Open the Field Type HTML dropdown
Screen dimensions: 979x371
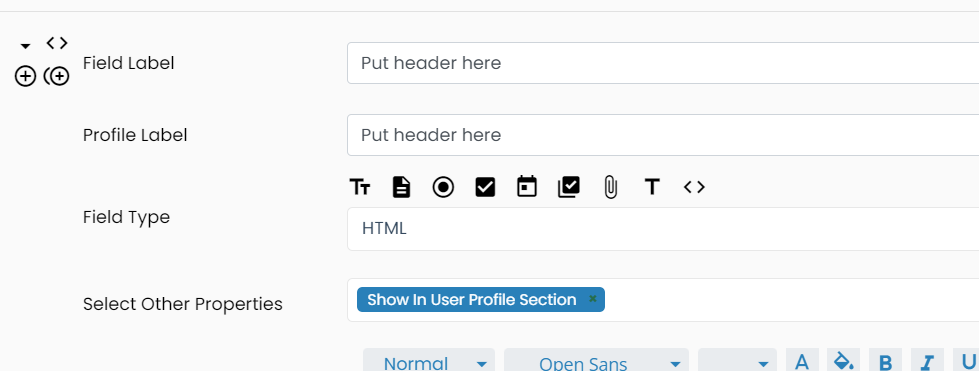pos(663,229)
